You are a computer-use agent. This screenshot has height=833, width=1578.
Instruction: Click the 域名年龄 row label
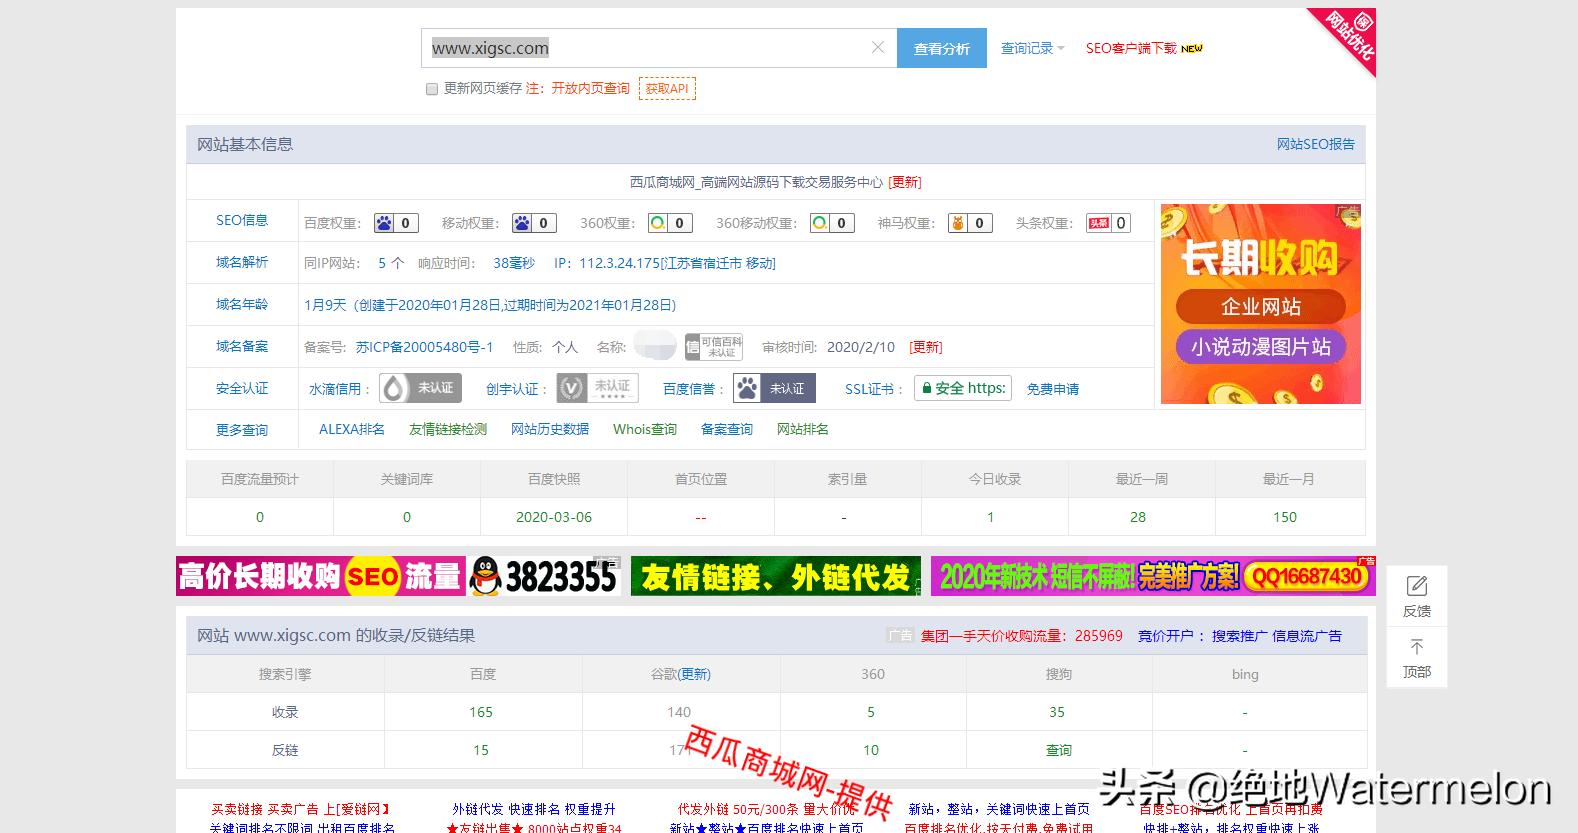242,304
